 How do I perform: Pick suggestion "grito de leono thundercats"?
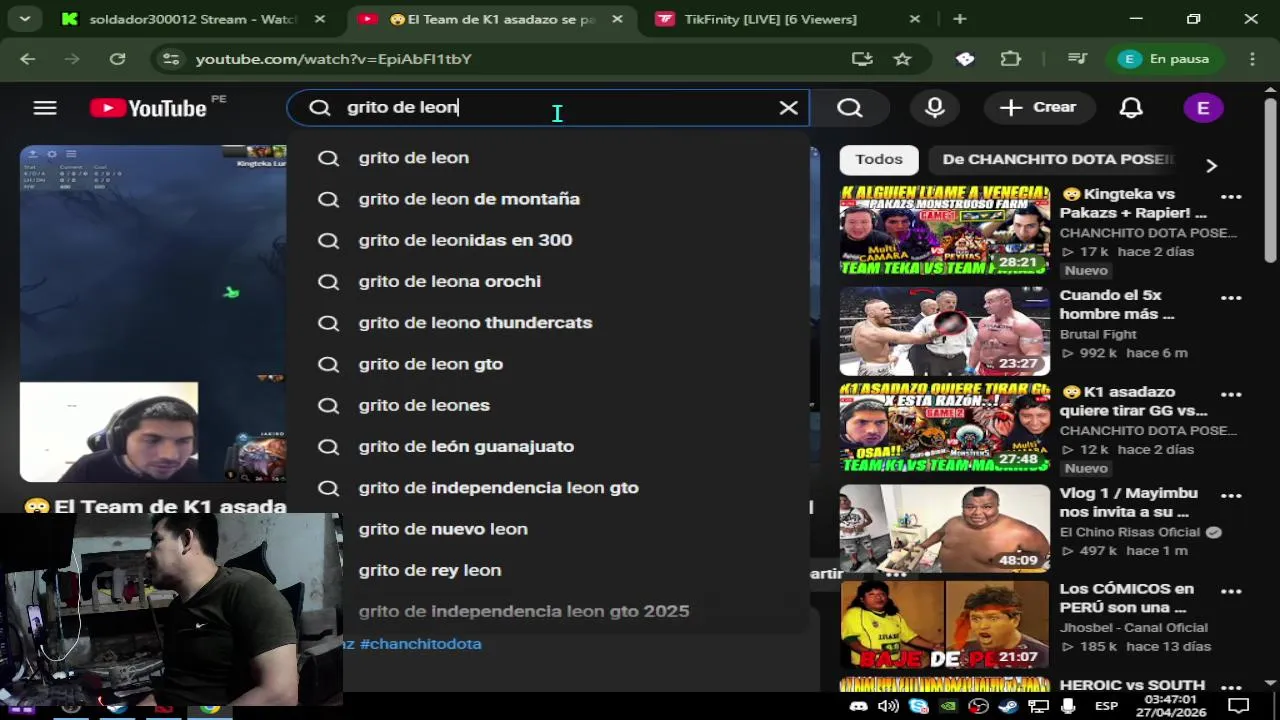pos(548,322)
